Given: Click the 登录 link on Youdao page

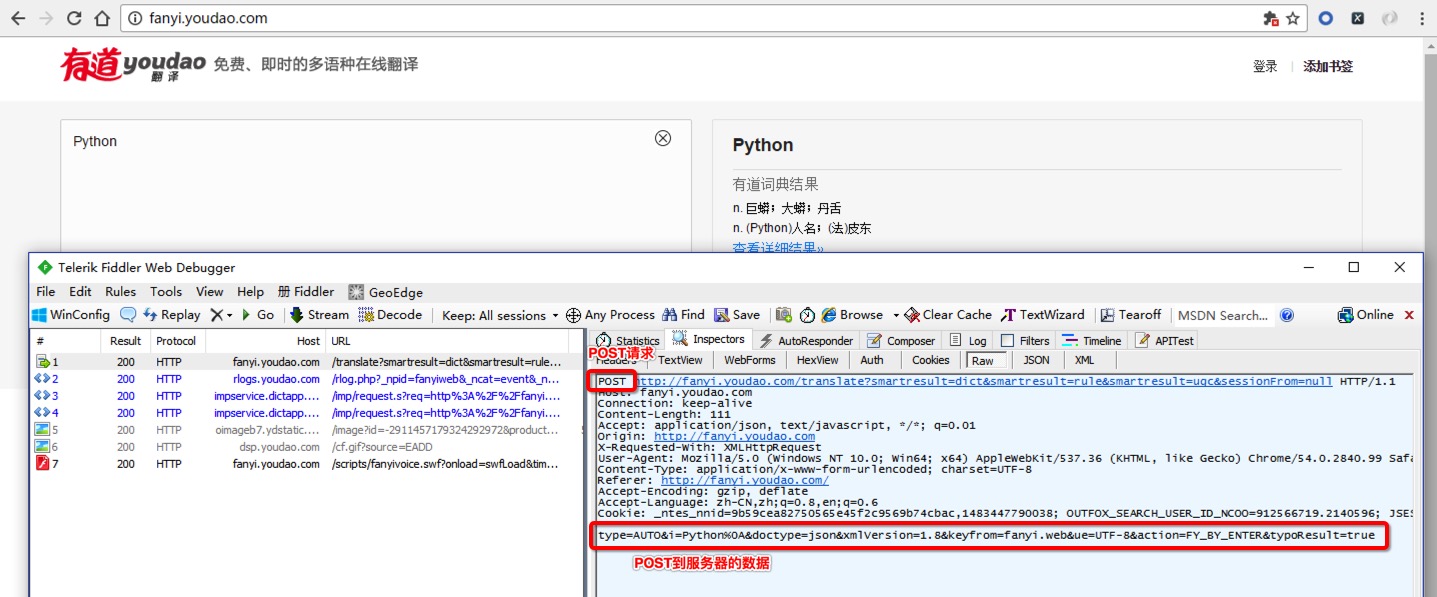Looking at the screenshot, I should (x=1264, y=65).
